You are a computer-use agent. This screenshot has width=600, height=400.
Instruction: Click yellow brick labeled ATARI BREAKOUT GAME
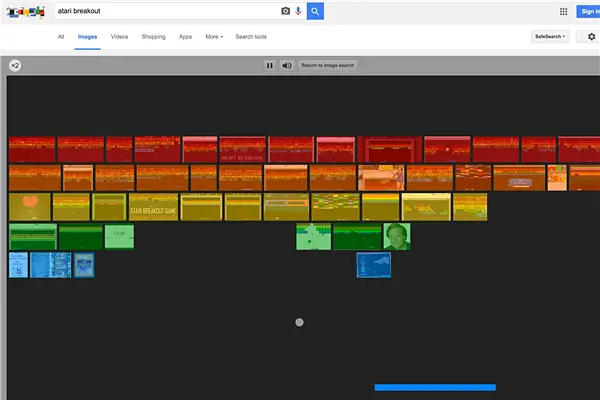[x=153, y=207]
